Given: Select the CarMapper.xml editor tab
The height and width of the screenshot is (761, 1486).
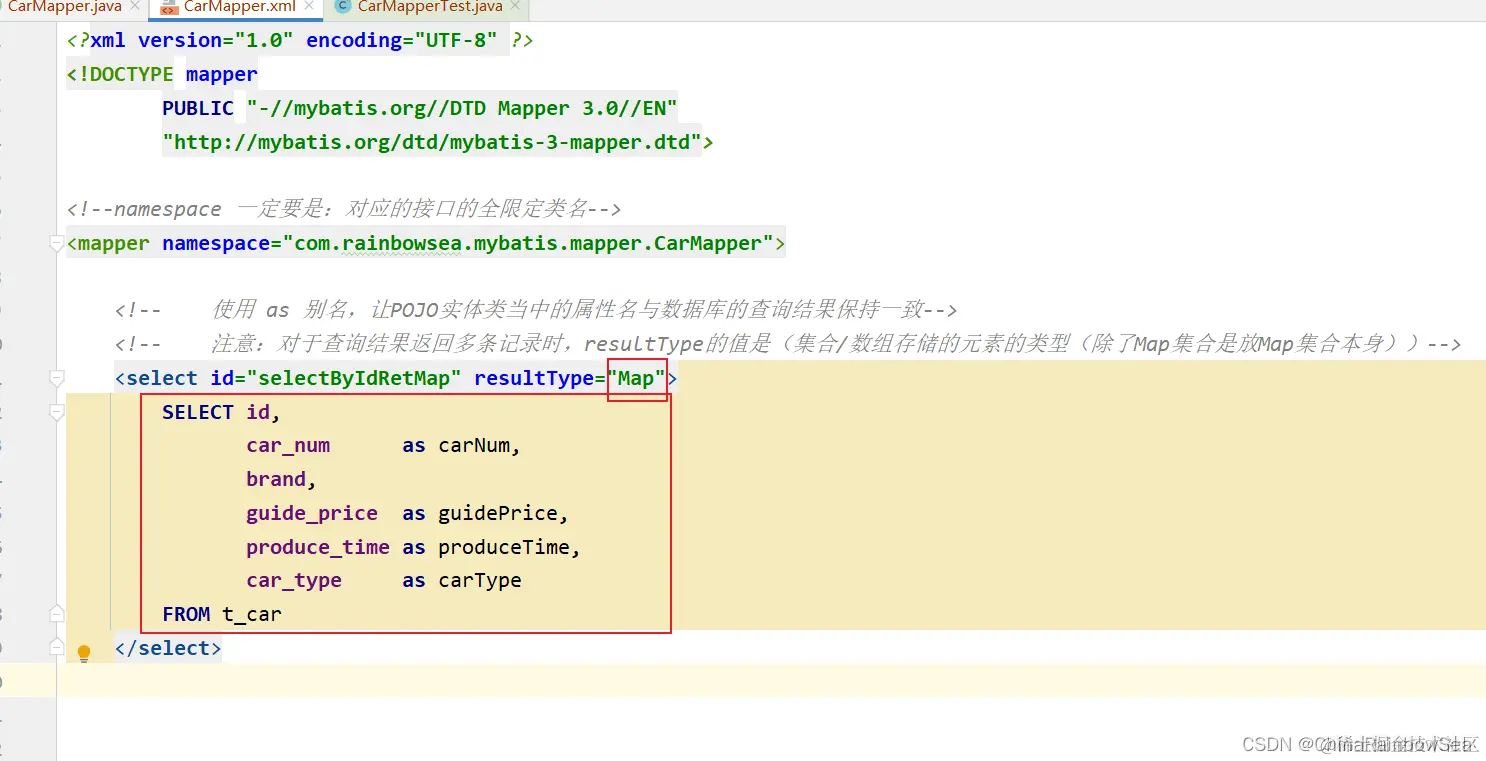Looking at the screenshot, I should pyautogui.click(x=239, y=7).
